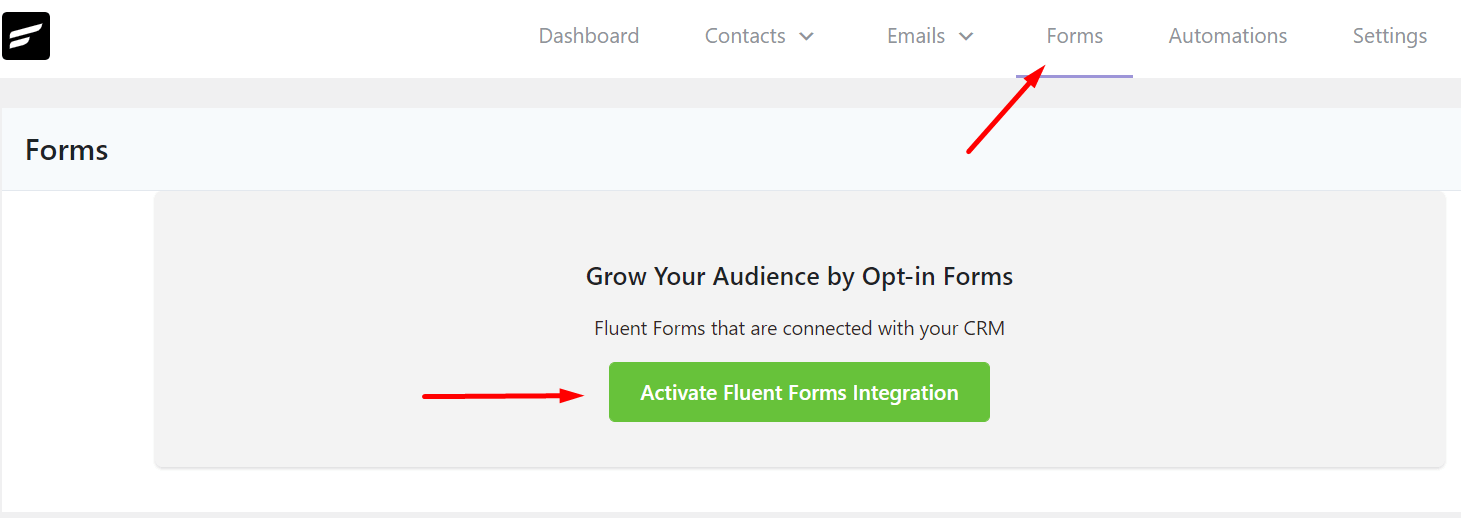
Task: Expand the Contacts dropdown chevron
Action: point(806,37)
